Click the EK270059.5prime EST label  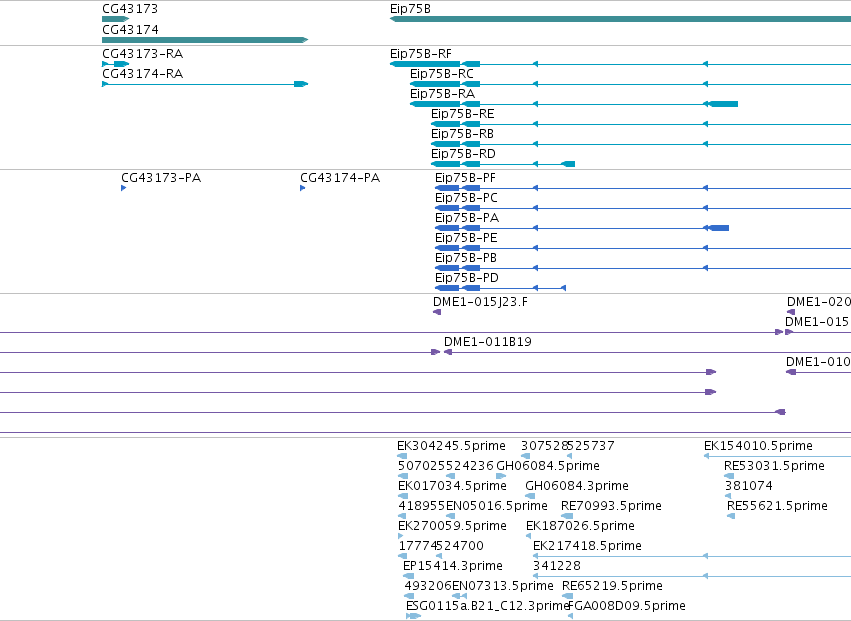(452, 527)
